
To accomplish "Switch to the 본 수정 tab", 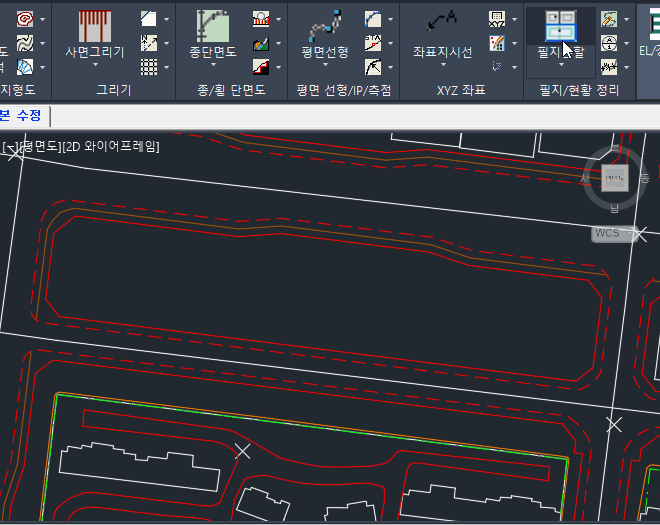I will point(21,115).
